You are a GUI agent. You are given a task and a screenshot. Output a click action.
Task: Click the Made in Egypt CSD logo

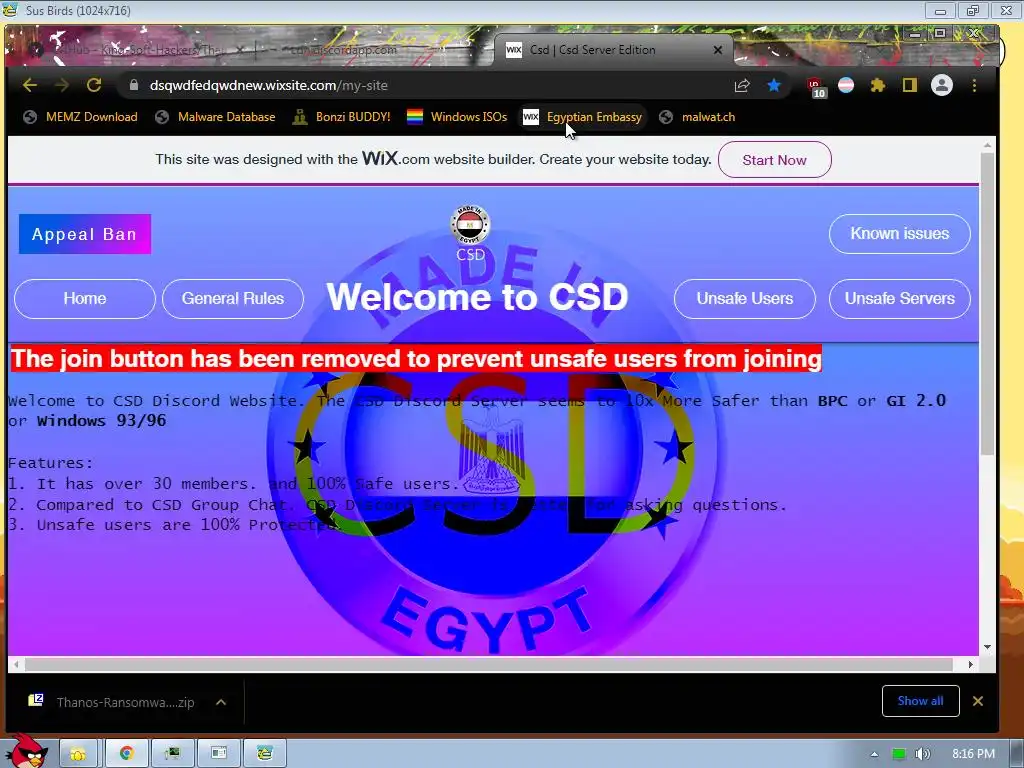click(470, 225)
